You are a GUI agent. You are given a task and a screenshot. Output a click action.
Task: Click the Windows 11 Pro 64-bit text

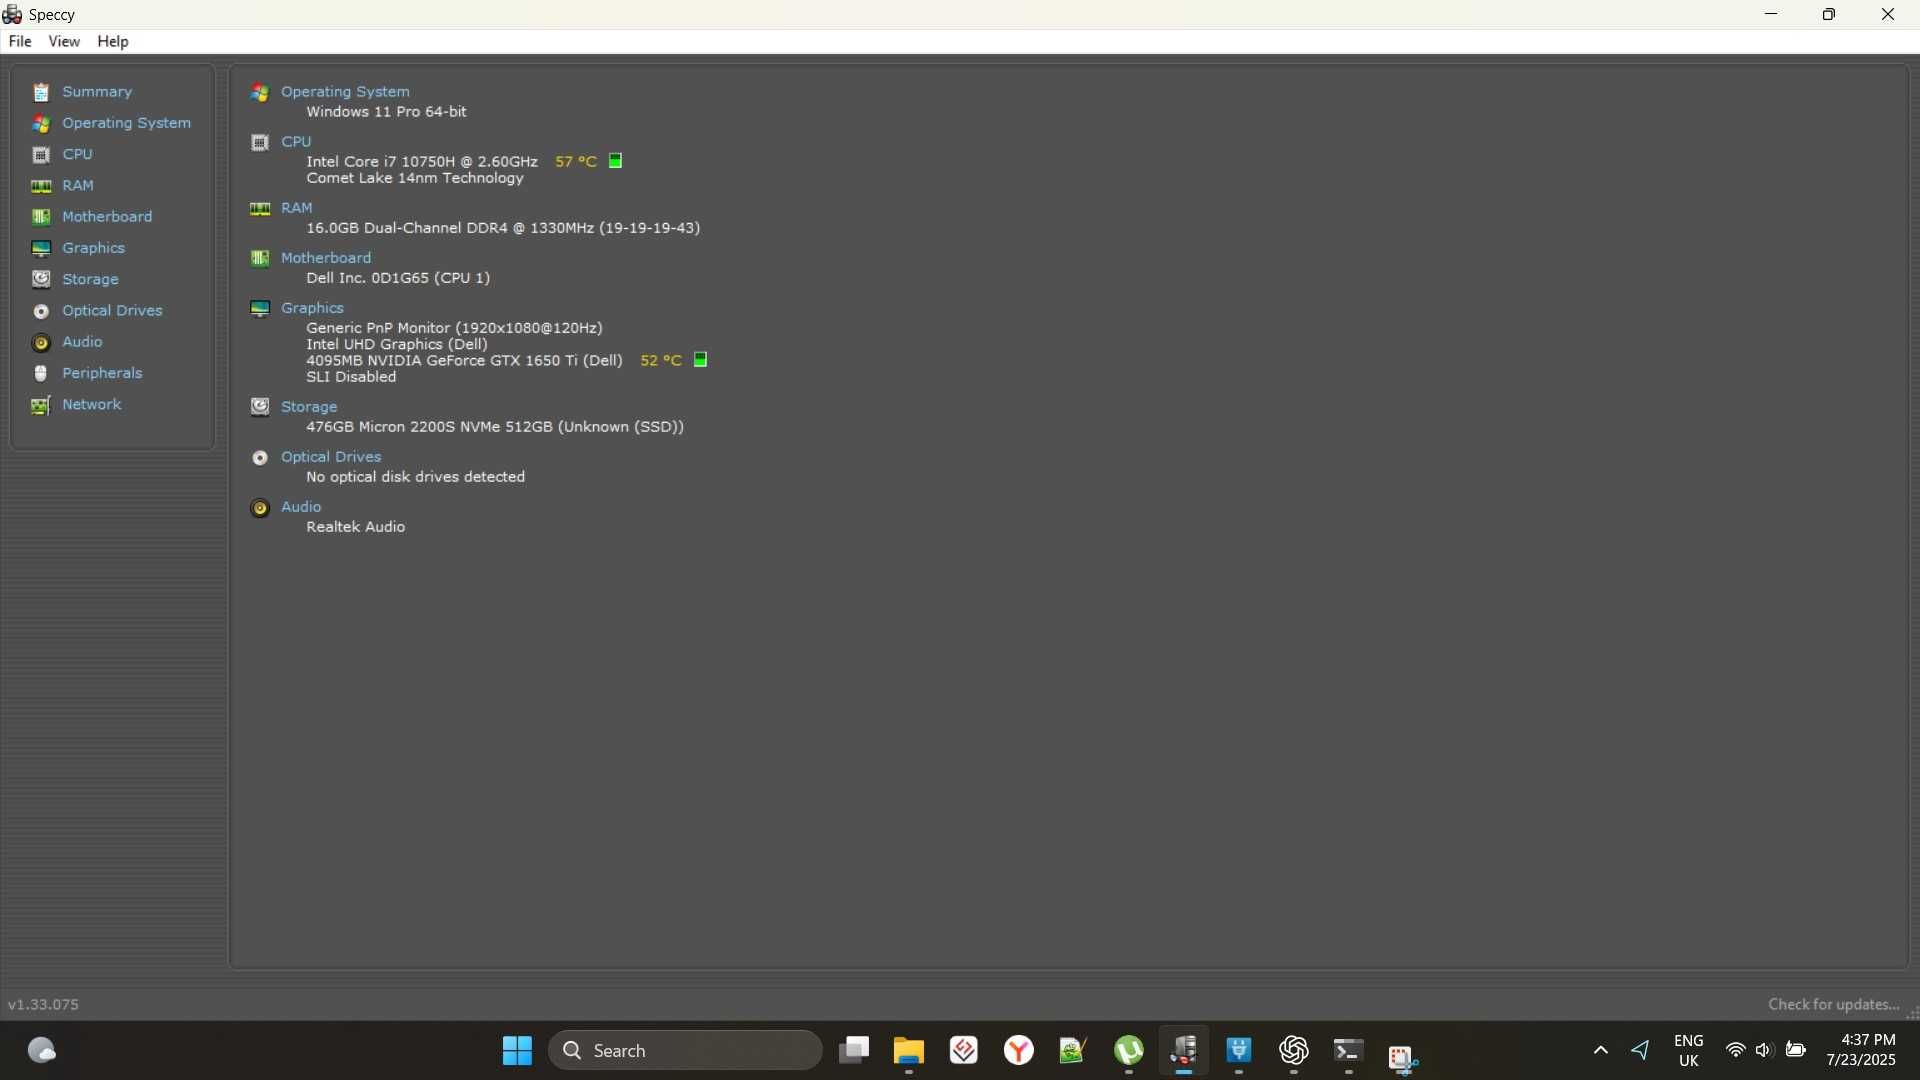tap(386, 112)
